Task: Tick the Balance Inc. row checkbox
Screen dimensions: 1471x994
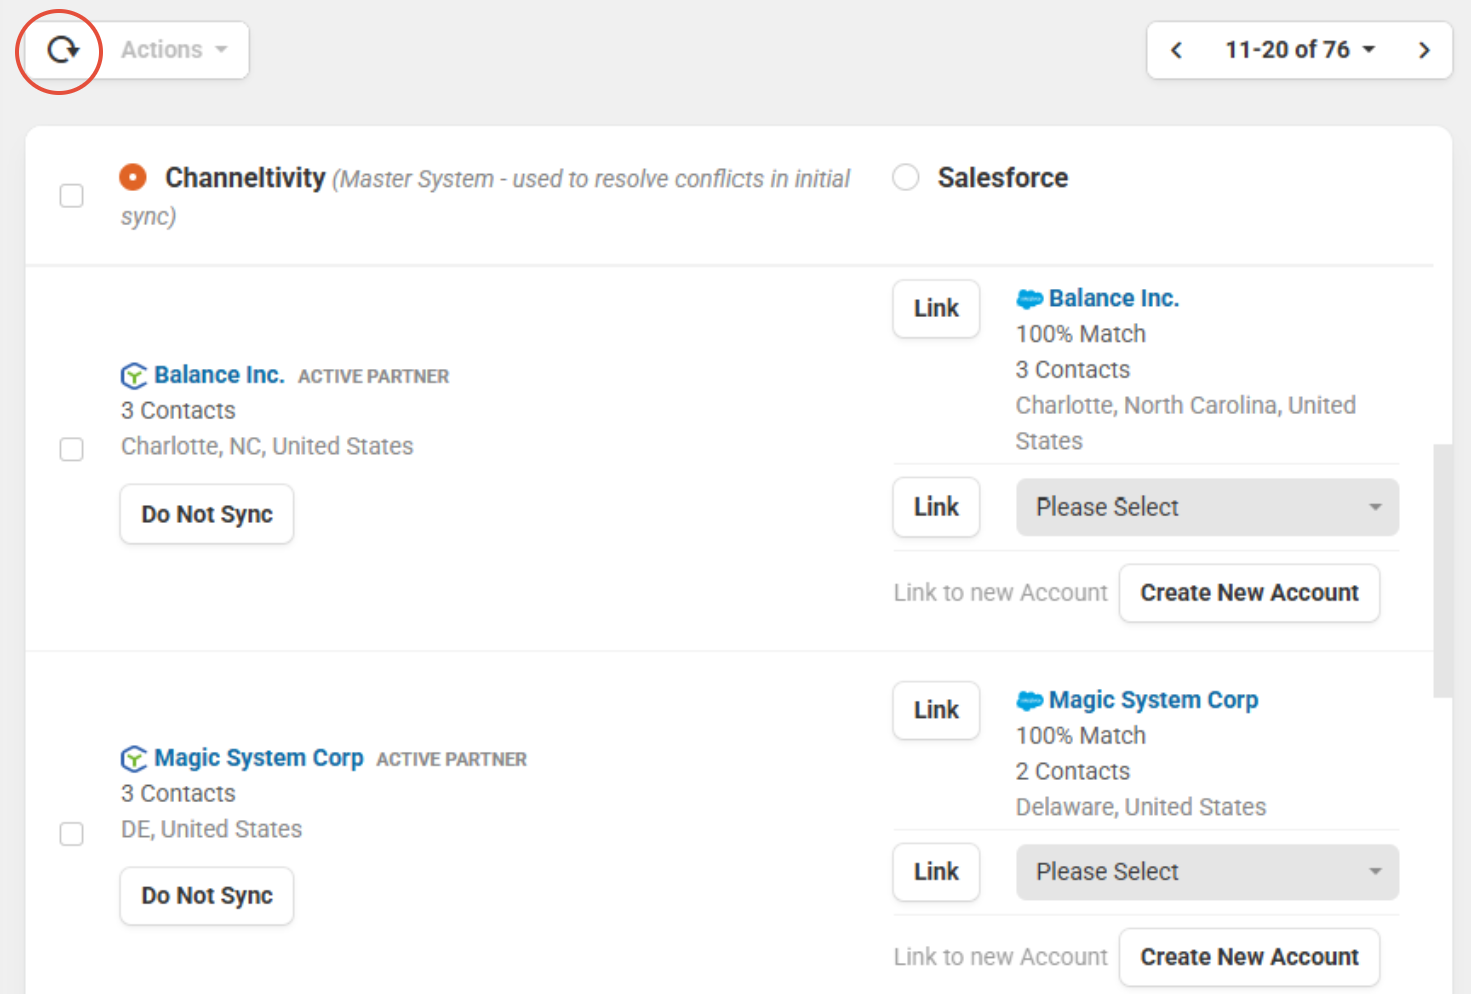Action: (x=72, y=449)
